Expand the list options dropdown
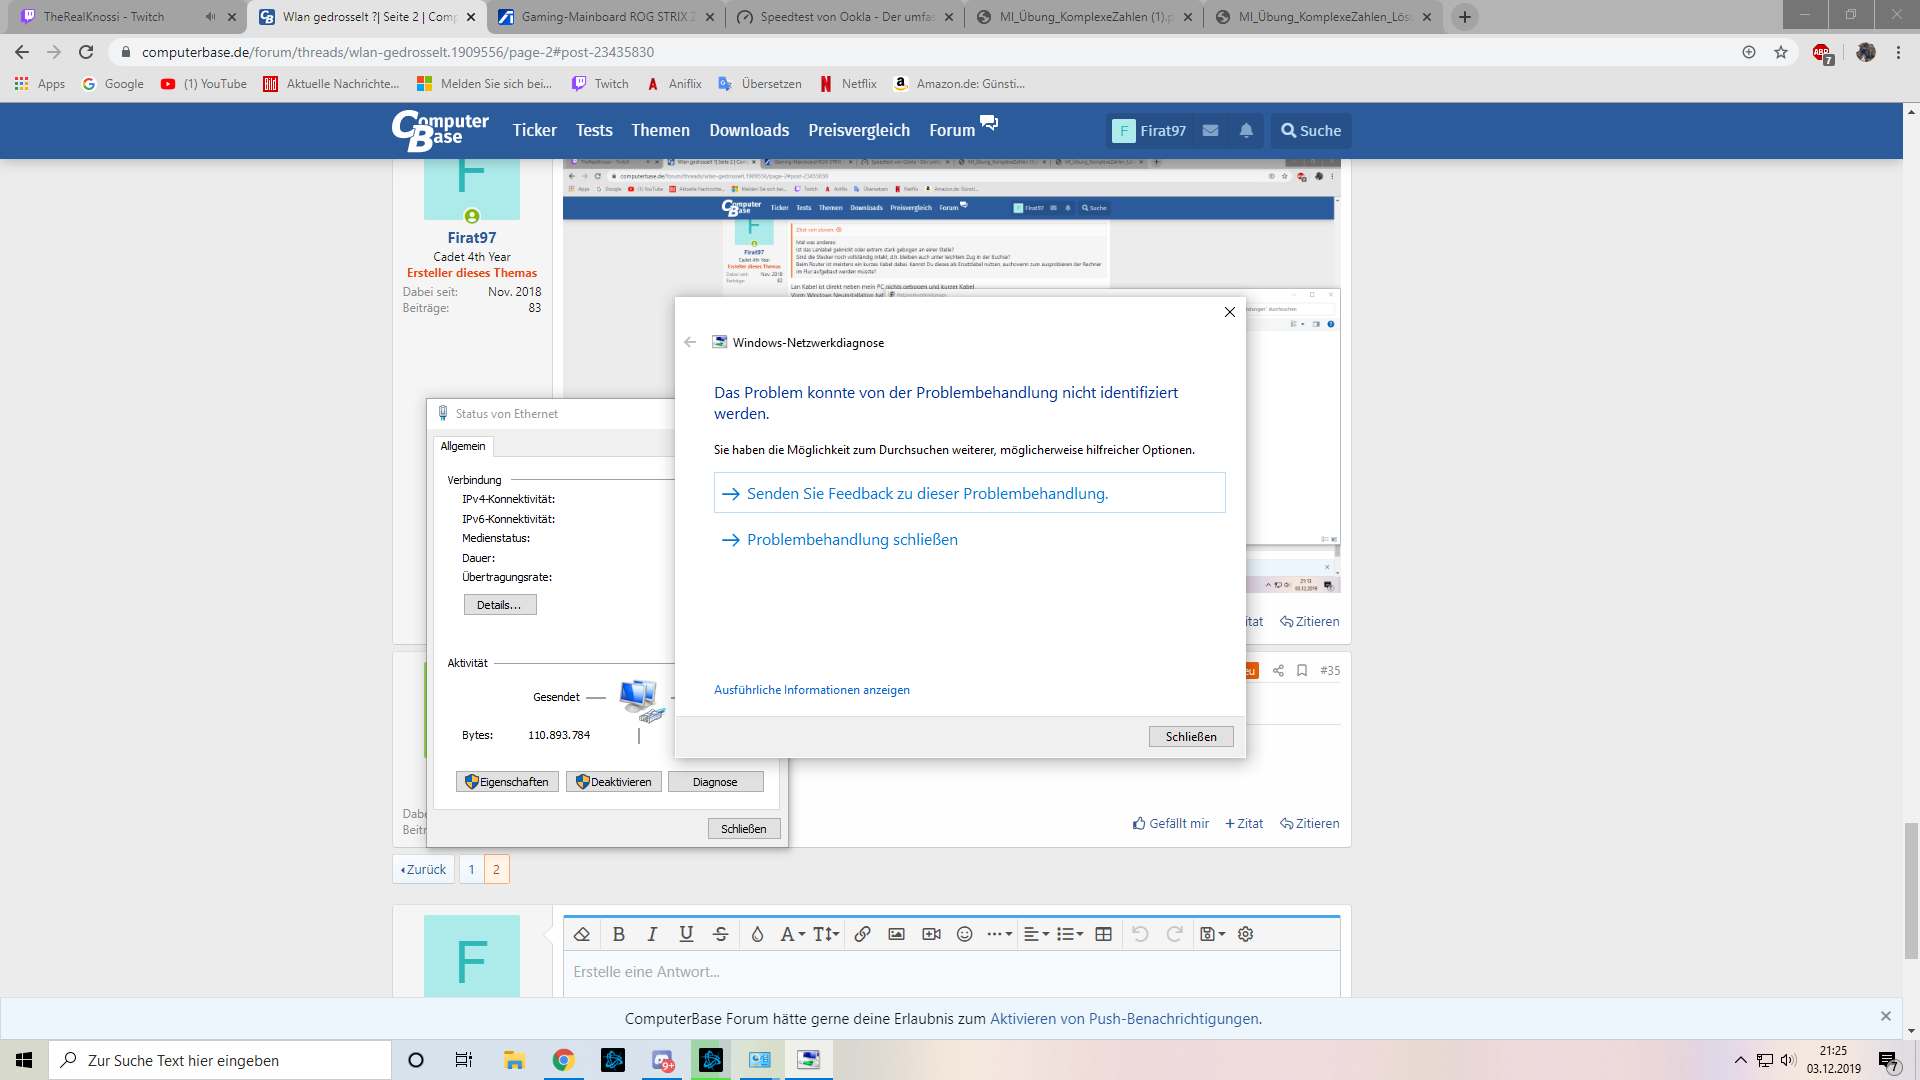 click(1070, 934)
